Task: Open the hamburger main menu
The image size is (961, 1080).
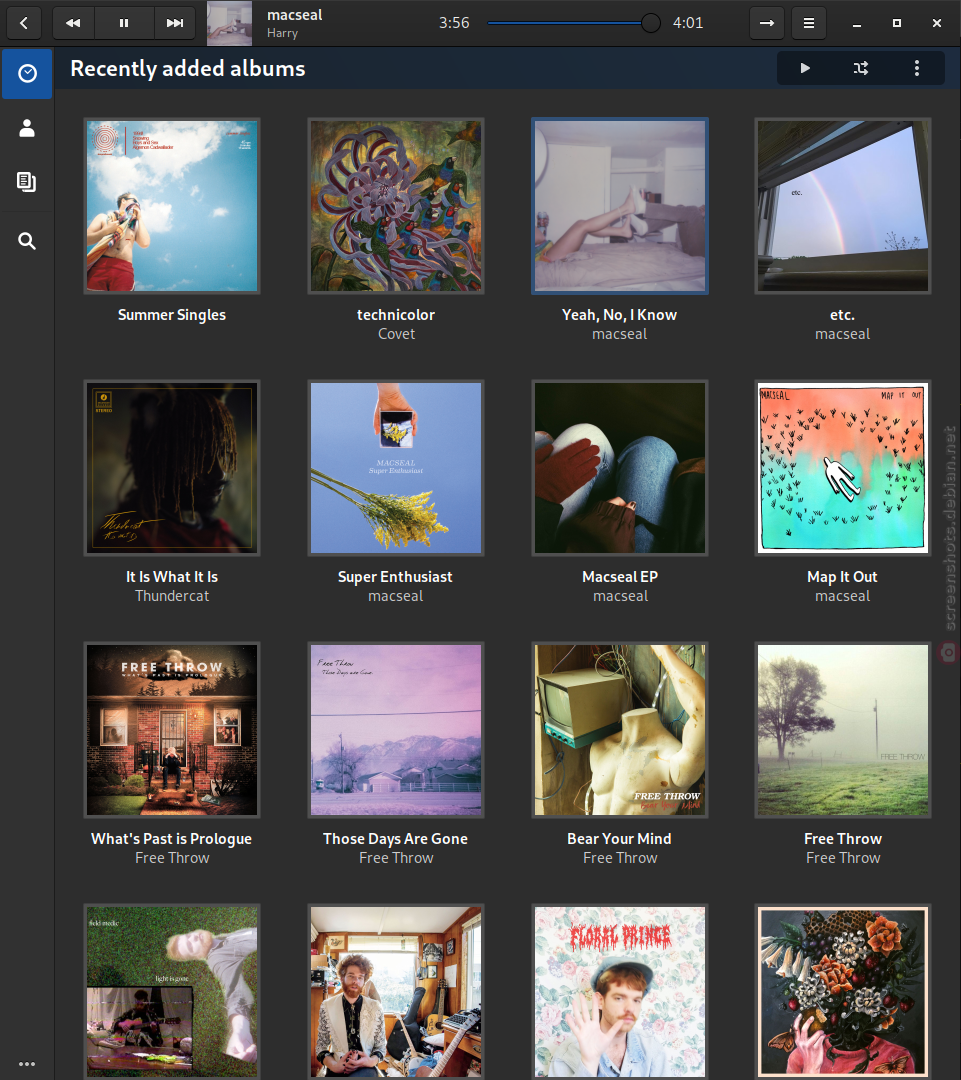Action: [809, 23]
